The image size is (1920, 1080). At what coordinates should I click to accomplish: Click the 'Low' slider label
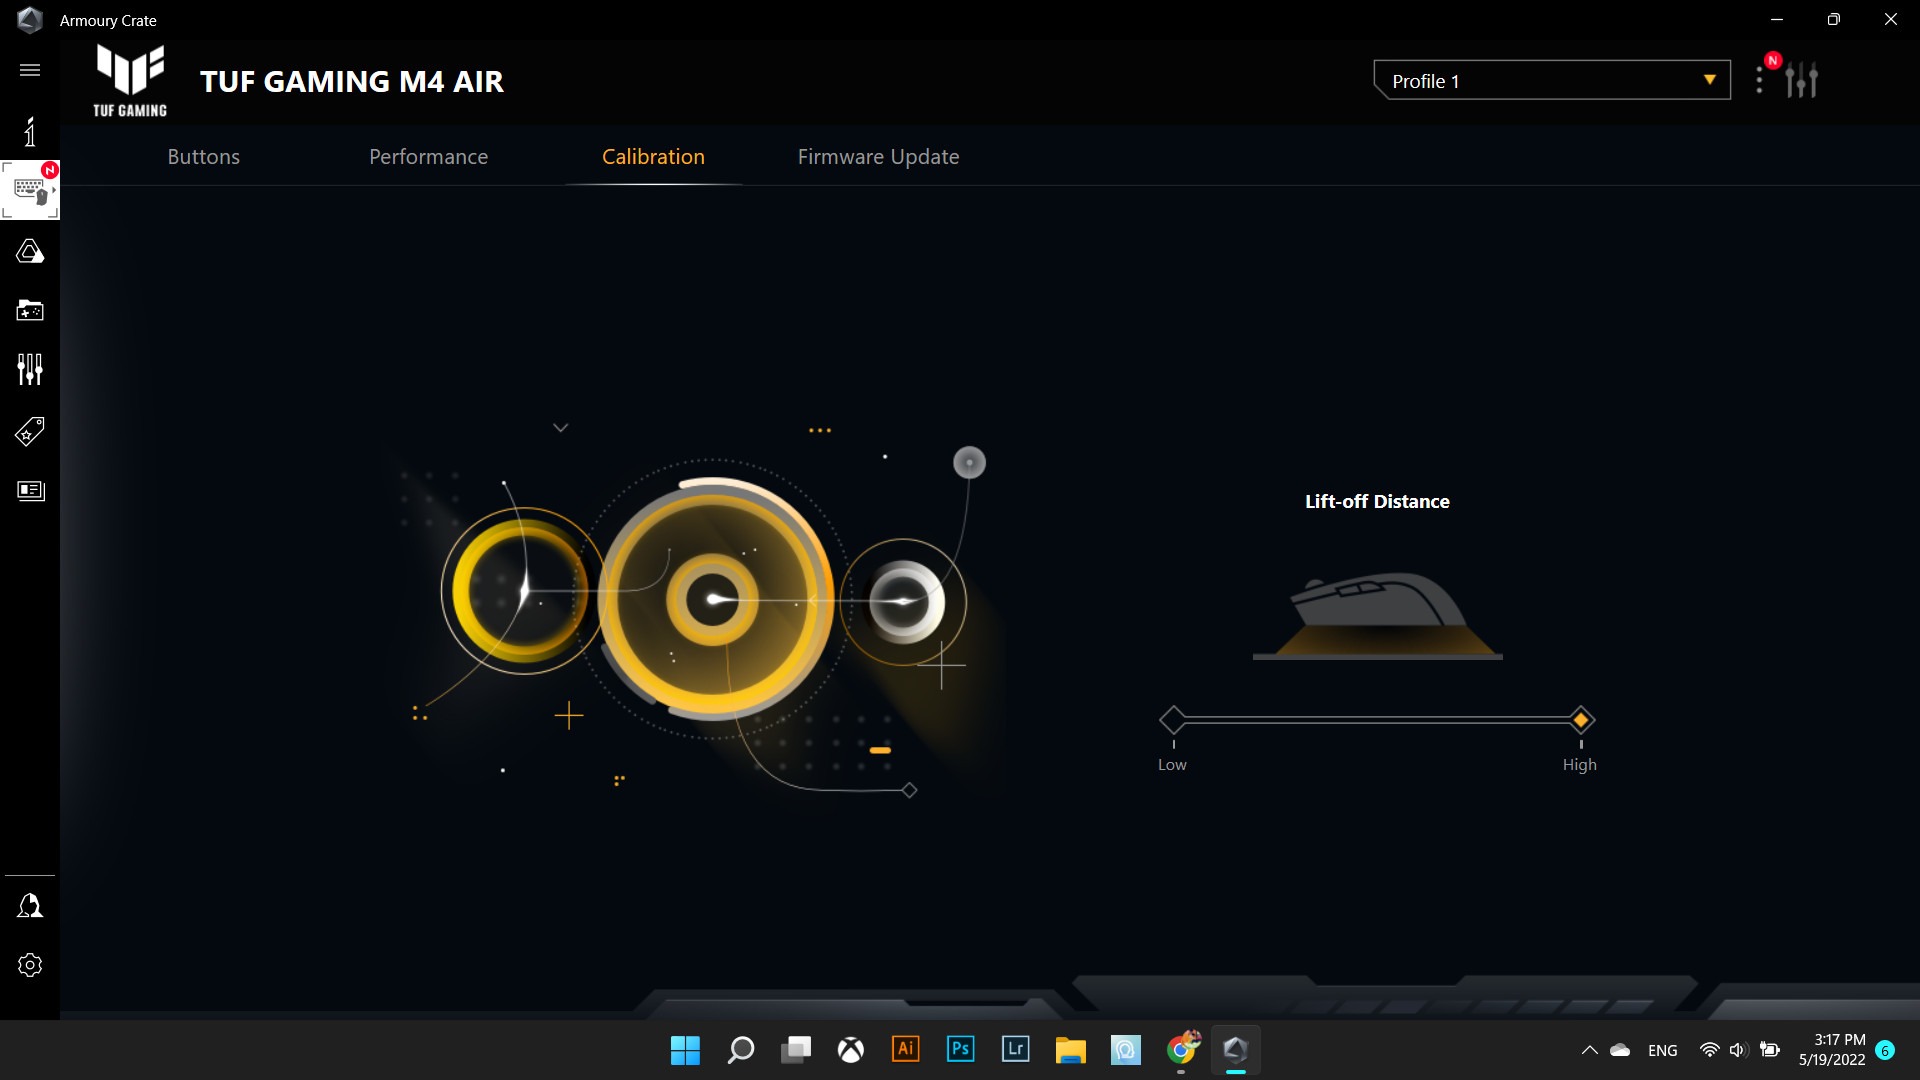click(1172, 765)
